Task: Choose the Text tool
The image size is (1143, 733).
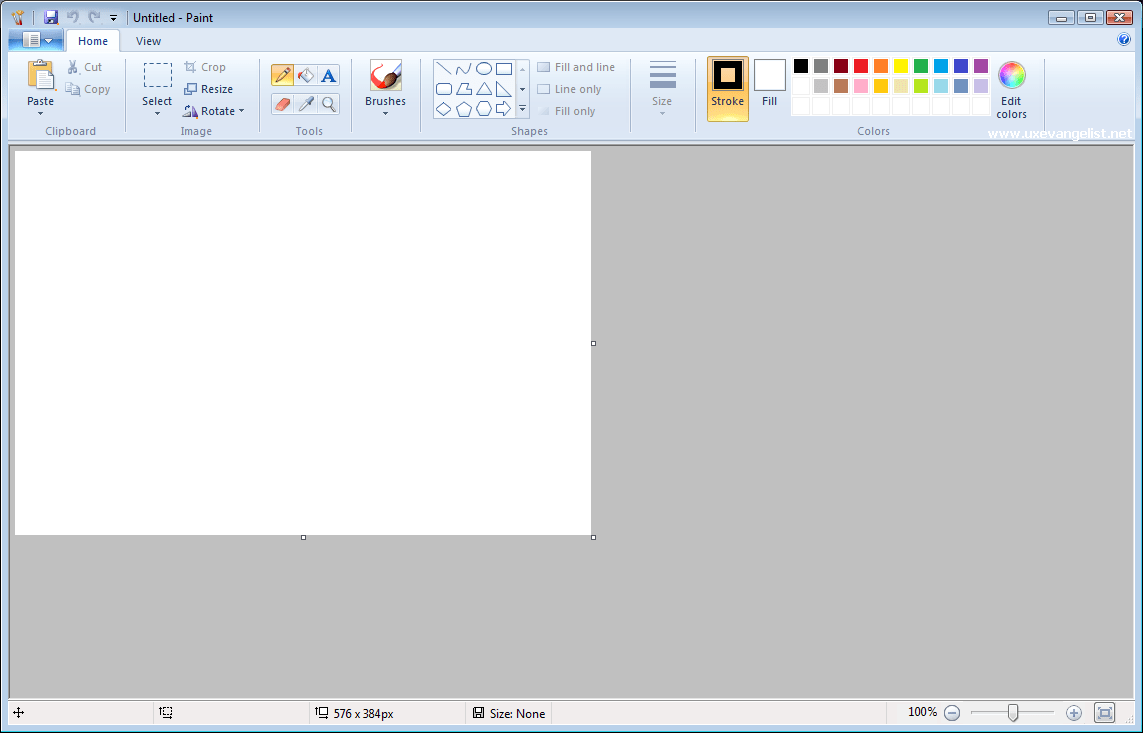Action: coord(328,74)
